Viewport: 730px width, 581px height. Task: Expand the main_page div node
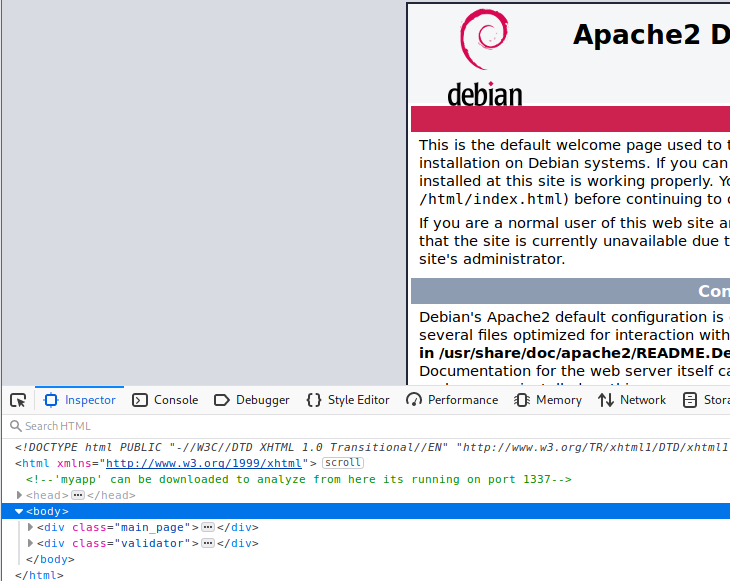[x=30, y=527]
